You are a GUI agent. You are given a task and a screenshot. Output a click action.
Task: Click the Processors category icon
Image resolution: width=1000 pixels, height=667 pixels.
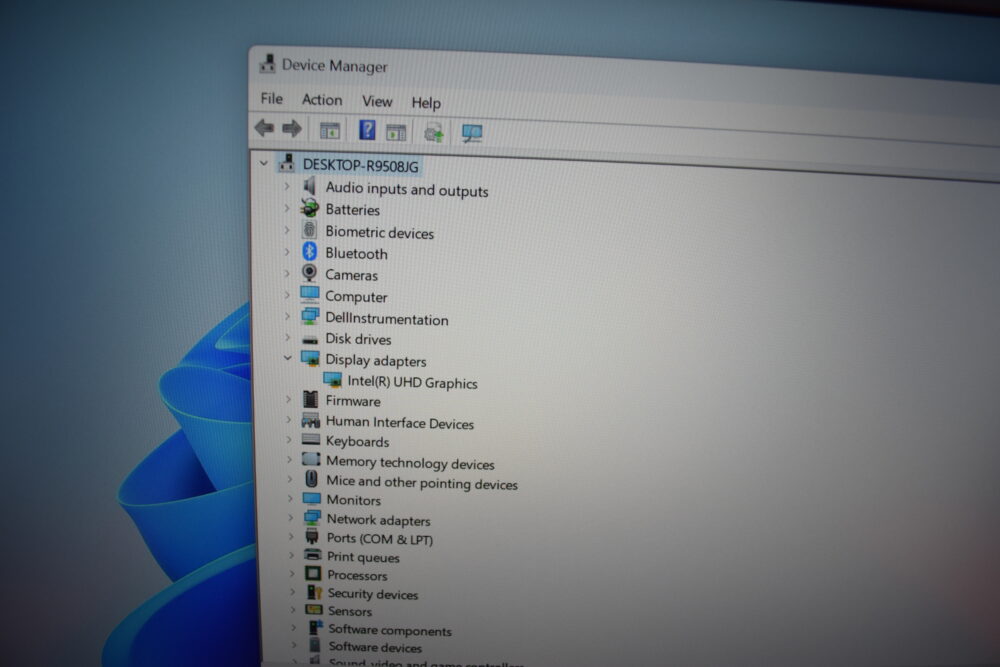(313, 573)
